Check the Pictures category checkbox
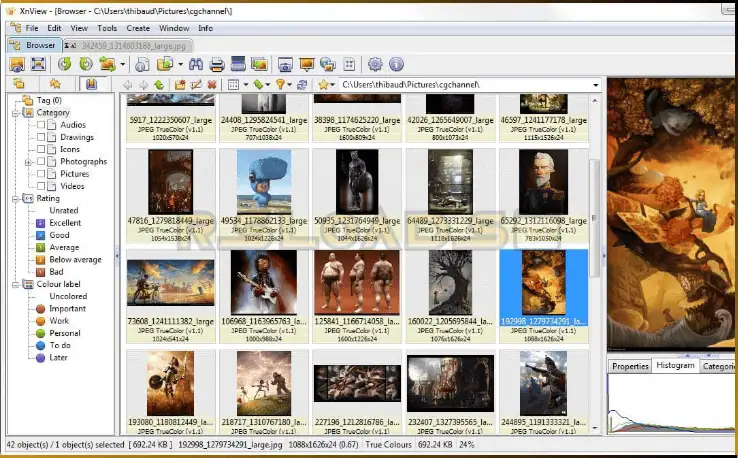 41,174
